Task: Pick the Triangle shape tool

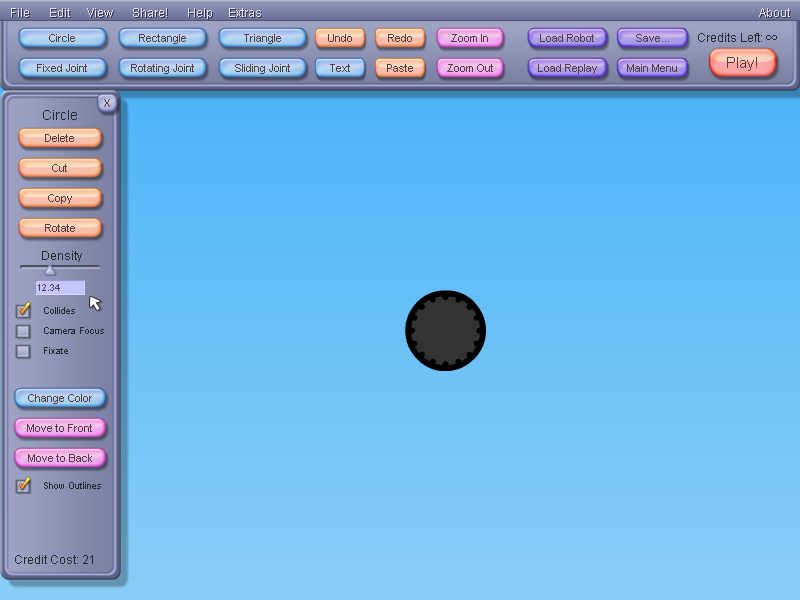Action: [262, 38]
